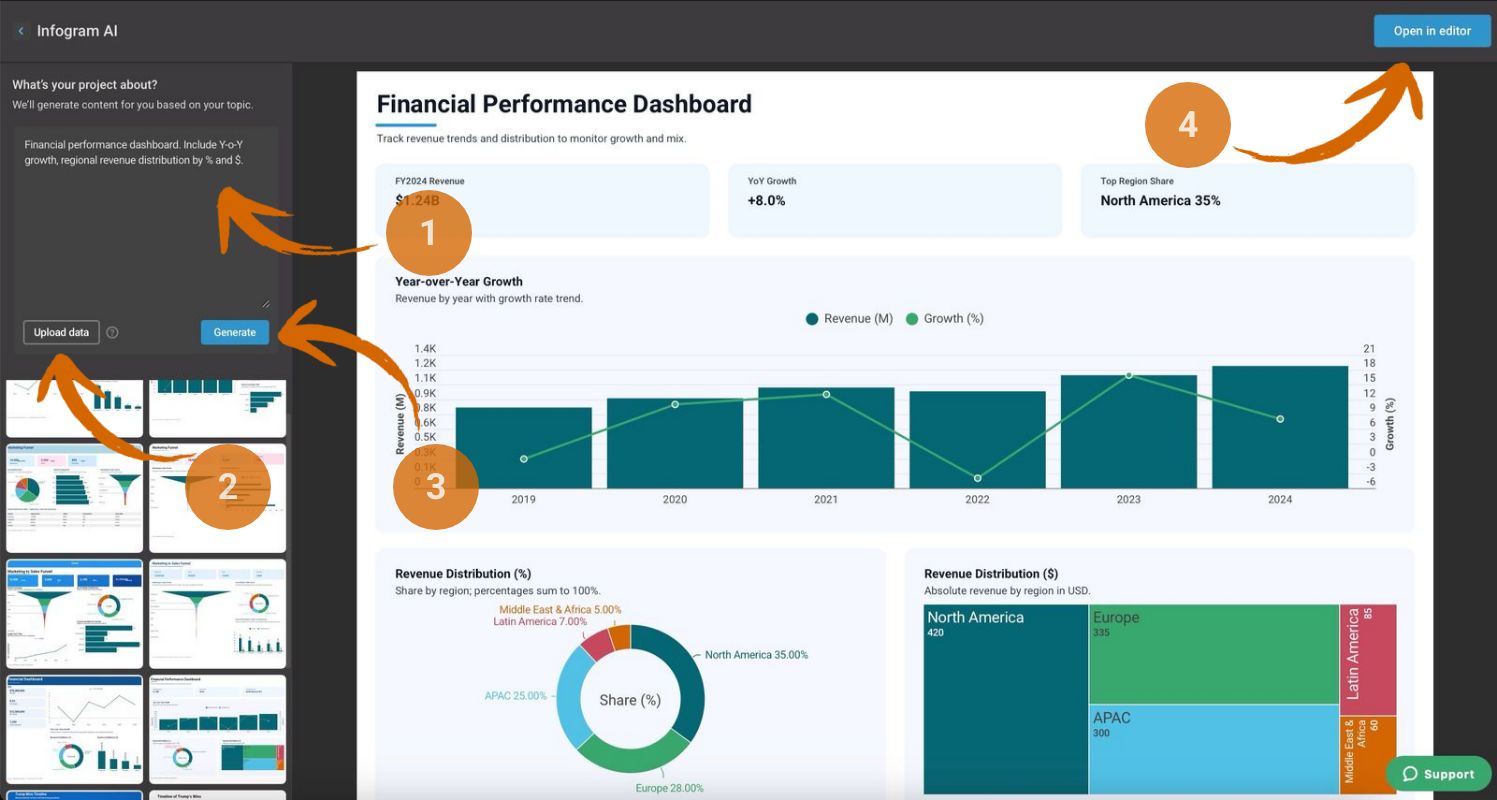Click inside the project topic text box
Viewport: 1497px width, 800px height.
pyautogui.click(x=146, y=220)
